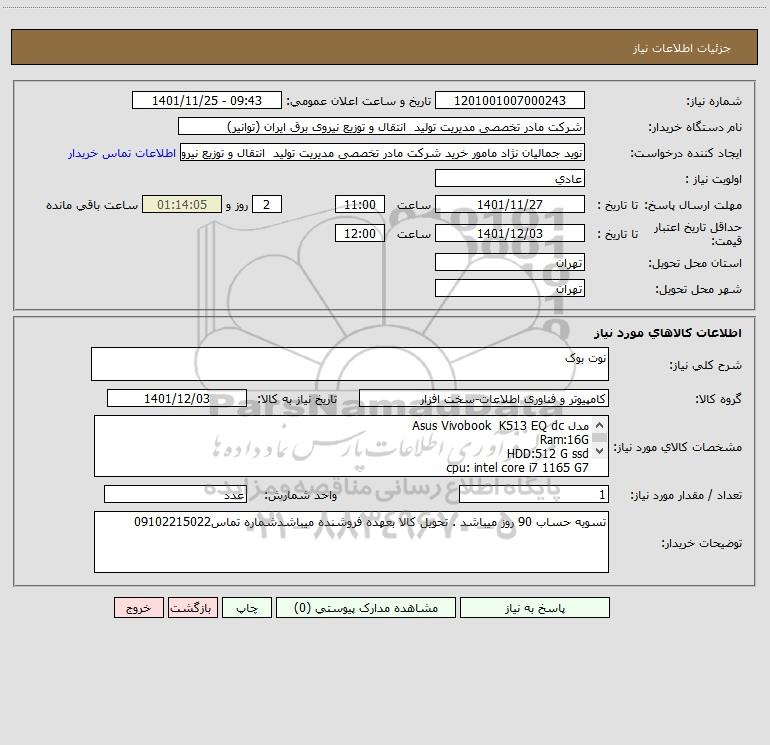Open اطلاعات تماس خریدار link
The height and width of the screenshot is (745, 770).
pyautogui.click(x=122, y=153)
